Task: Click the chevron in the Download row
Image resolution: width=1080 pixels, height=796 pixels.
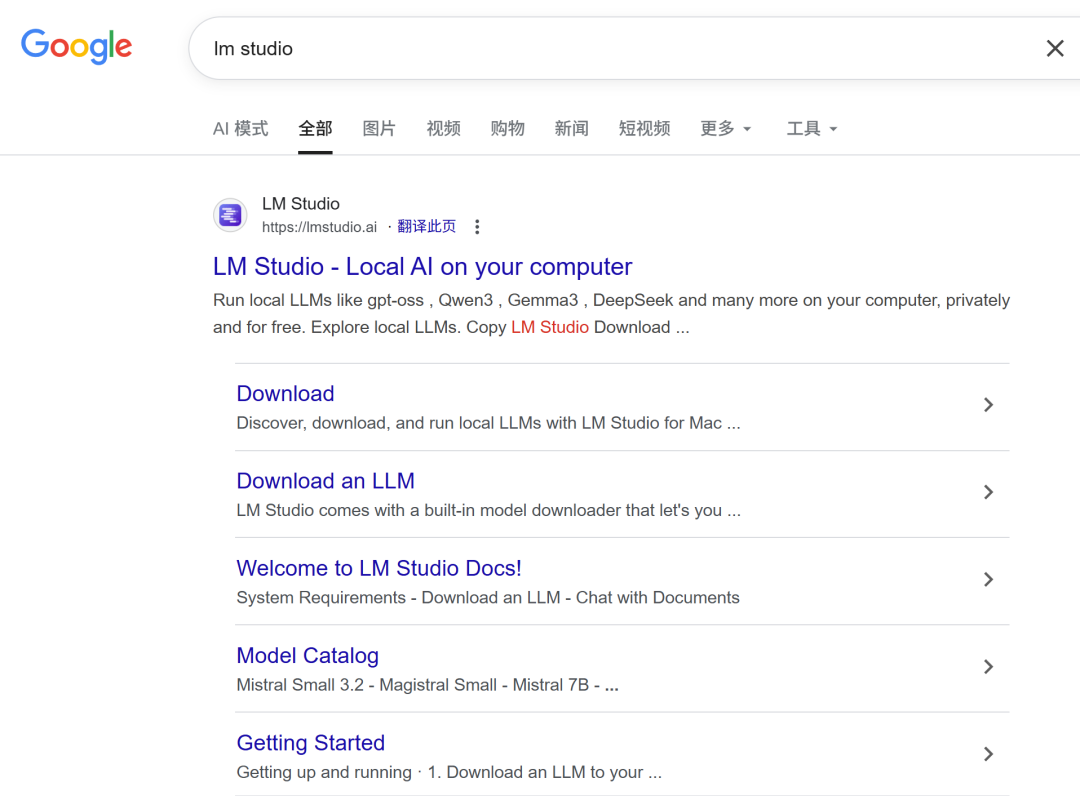Action: (x=988, y=405)
